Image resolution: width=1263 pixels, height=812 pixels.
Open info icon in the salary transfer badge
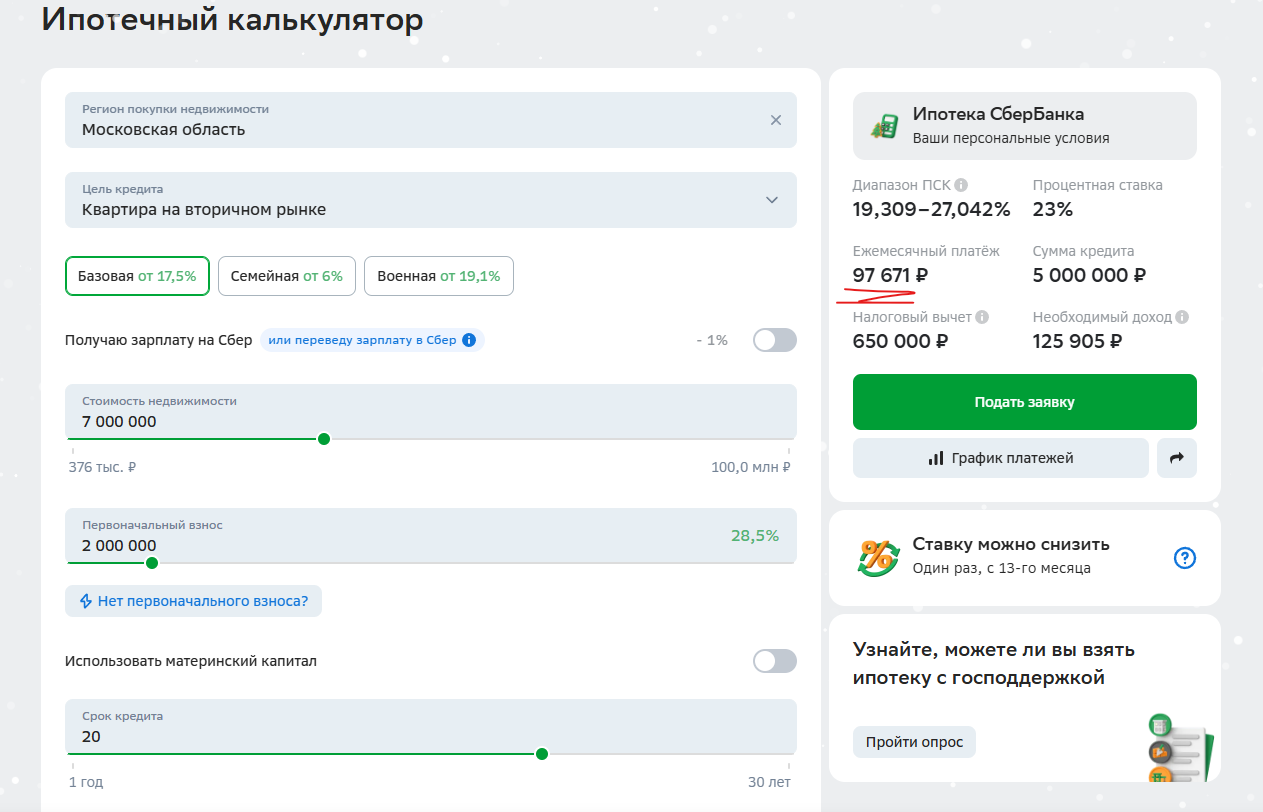(469, 340)
